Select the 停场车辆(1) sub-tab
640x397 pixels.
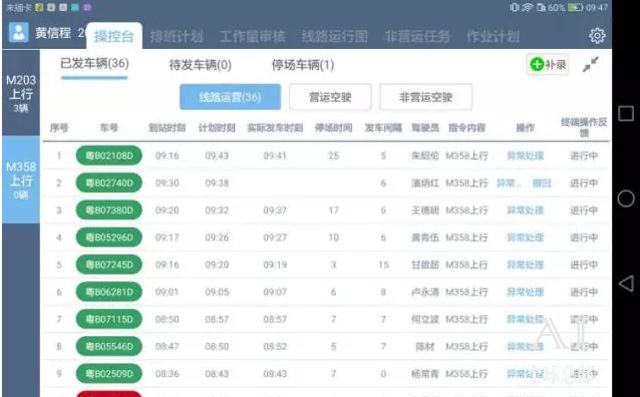(x=303, y=65)
